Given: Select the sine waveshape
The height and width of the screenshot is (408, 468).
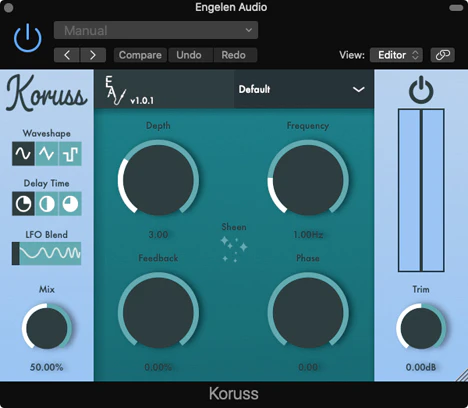Looking at the screenshot, I should (x=23, y=154).
